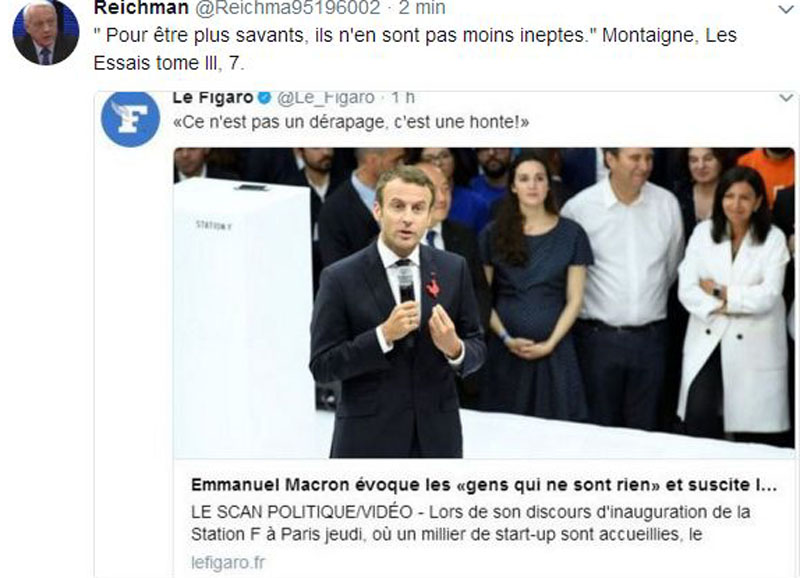This screenshot has height=578, width=800.
Task: Click the blue verified badge beside Le Figaro
Action: tap(264, 97)
